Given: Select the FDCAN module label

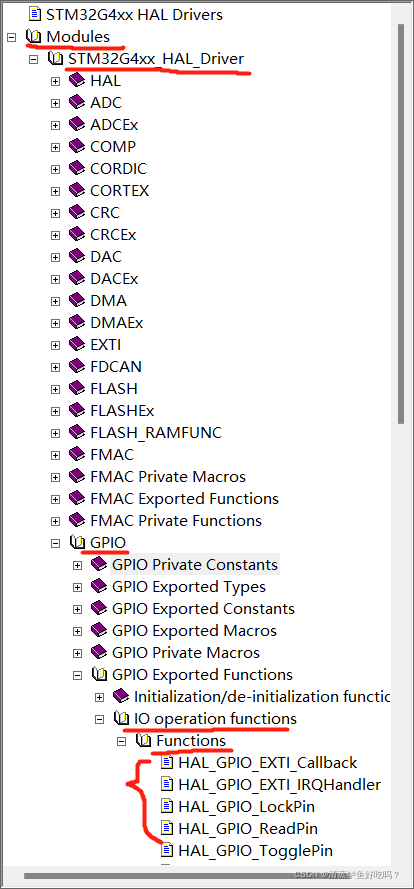Looking at the screenshot, I should [116, 367].
